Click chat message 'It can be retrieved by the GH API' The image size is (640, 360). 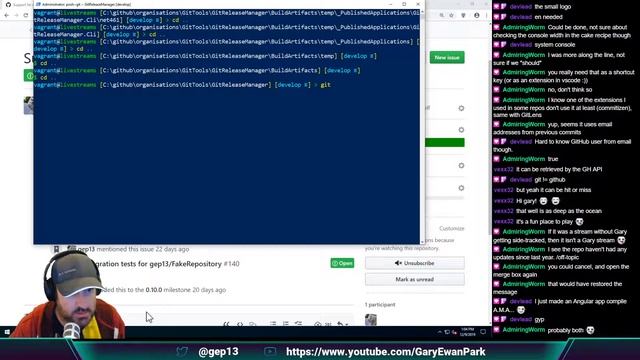click(x=559, y=169)
